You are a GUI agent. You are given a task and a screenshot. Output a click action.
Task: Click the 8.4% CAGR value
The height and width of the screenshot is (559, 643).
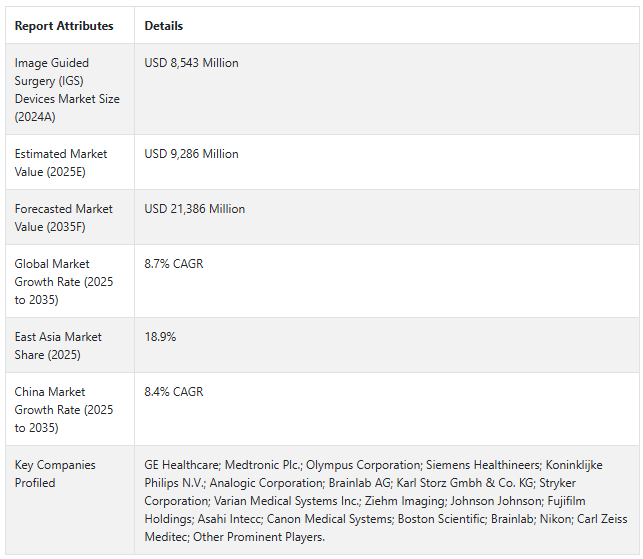coord(174,392)
